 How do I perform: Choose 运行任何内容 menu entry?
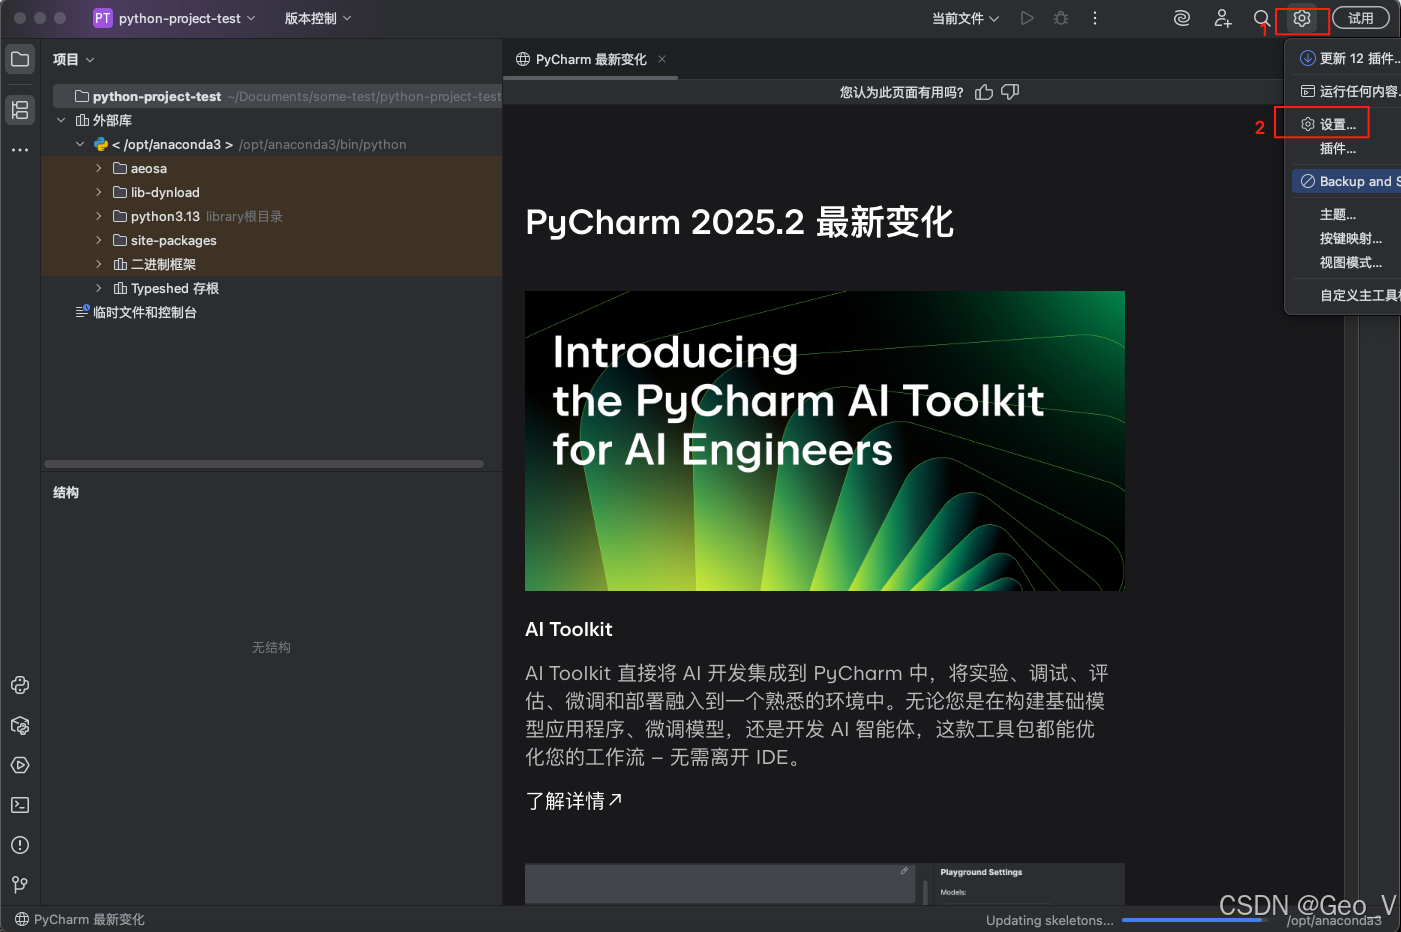click(x=1346, y=91)
